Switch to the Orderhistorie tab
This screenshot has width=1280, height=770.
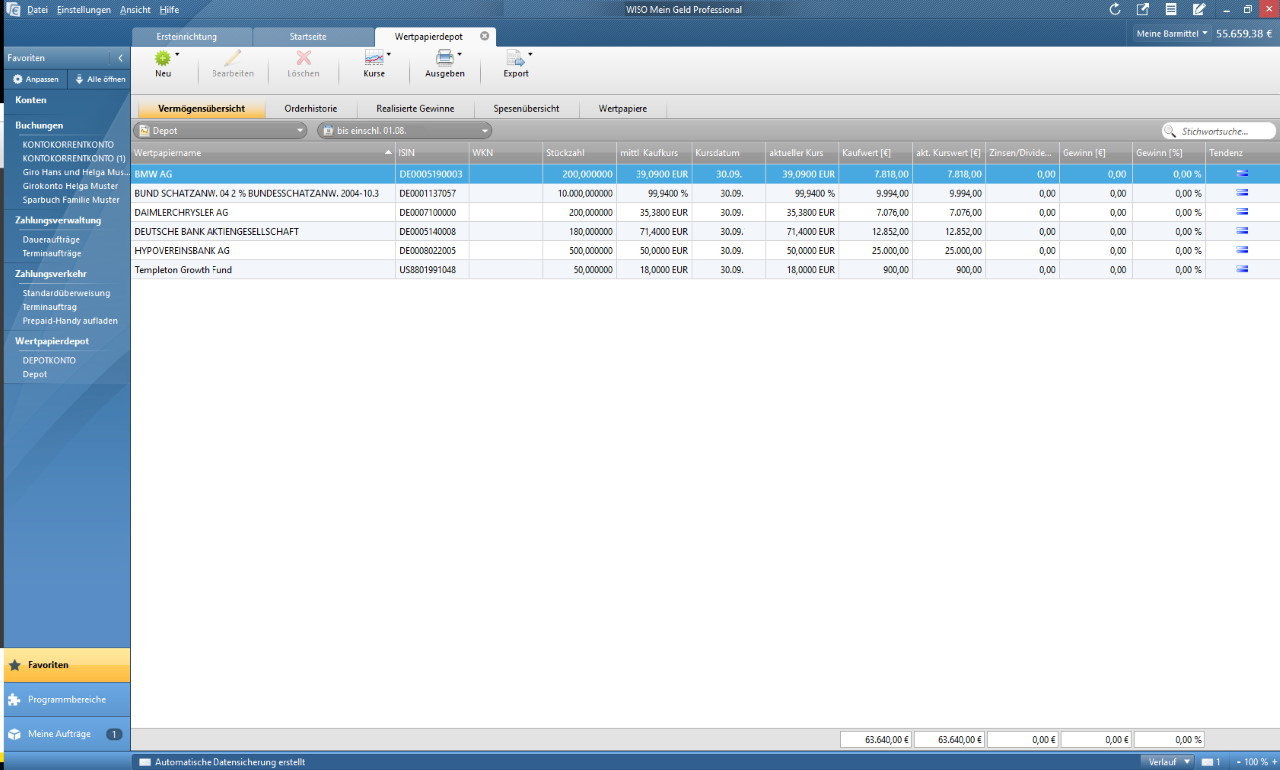(x=310, y=108)
